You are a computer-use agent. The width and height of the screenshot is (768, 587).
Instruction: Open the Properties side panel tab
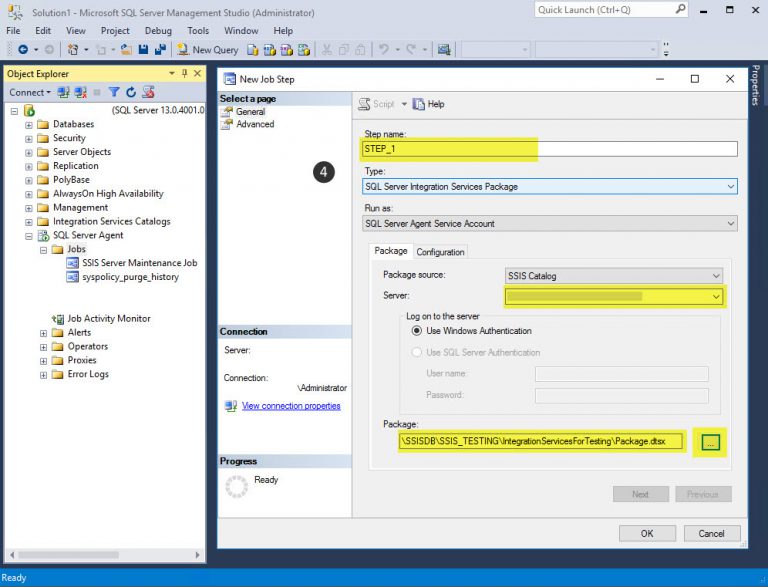point(756,85)
